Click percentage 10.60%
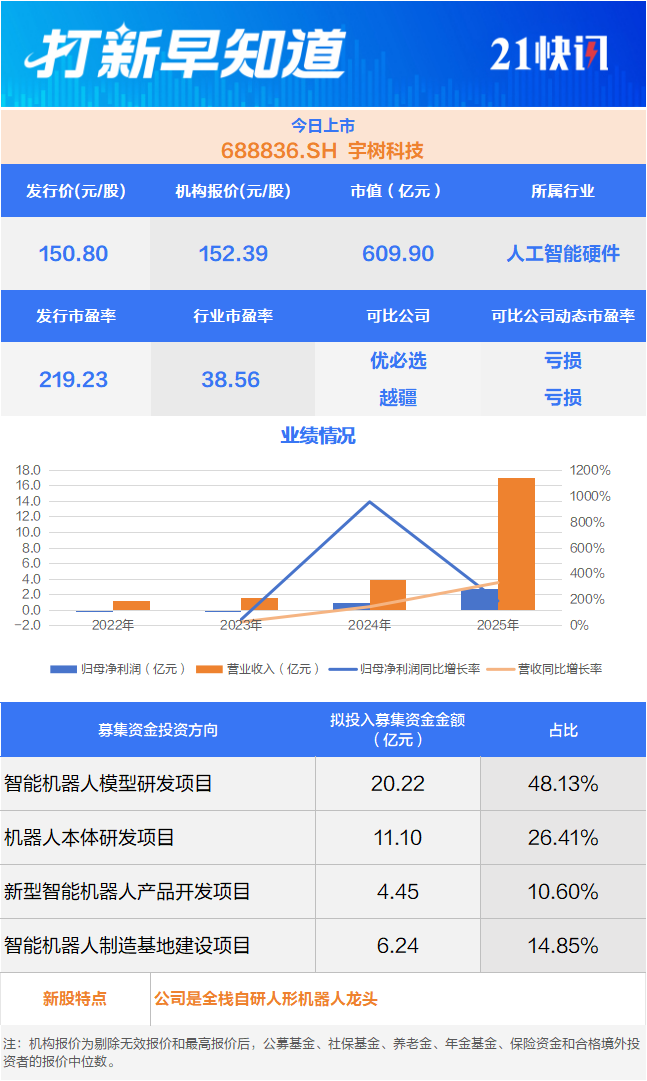Image resolution: width=647 pixels, height=1081 pixels. [x=563, y=891]
